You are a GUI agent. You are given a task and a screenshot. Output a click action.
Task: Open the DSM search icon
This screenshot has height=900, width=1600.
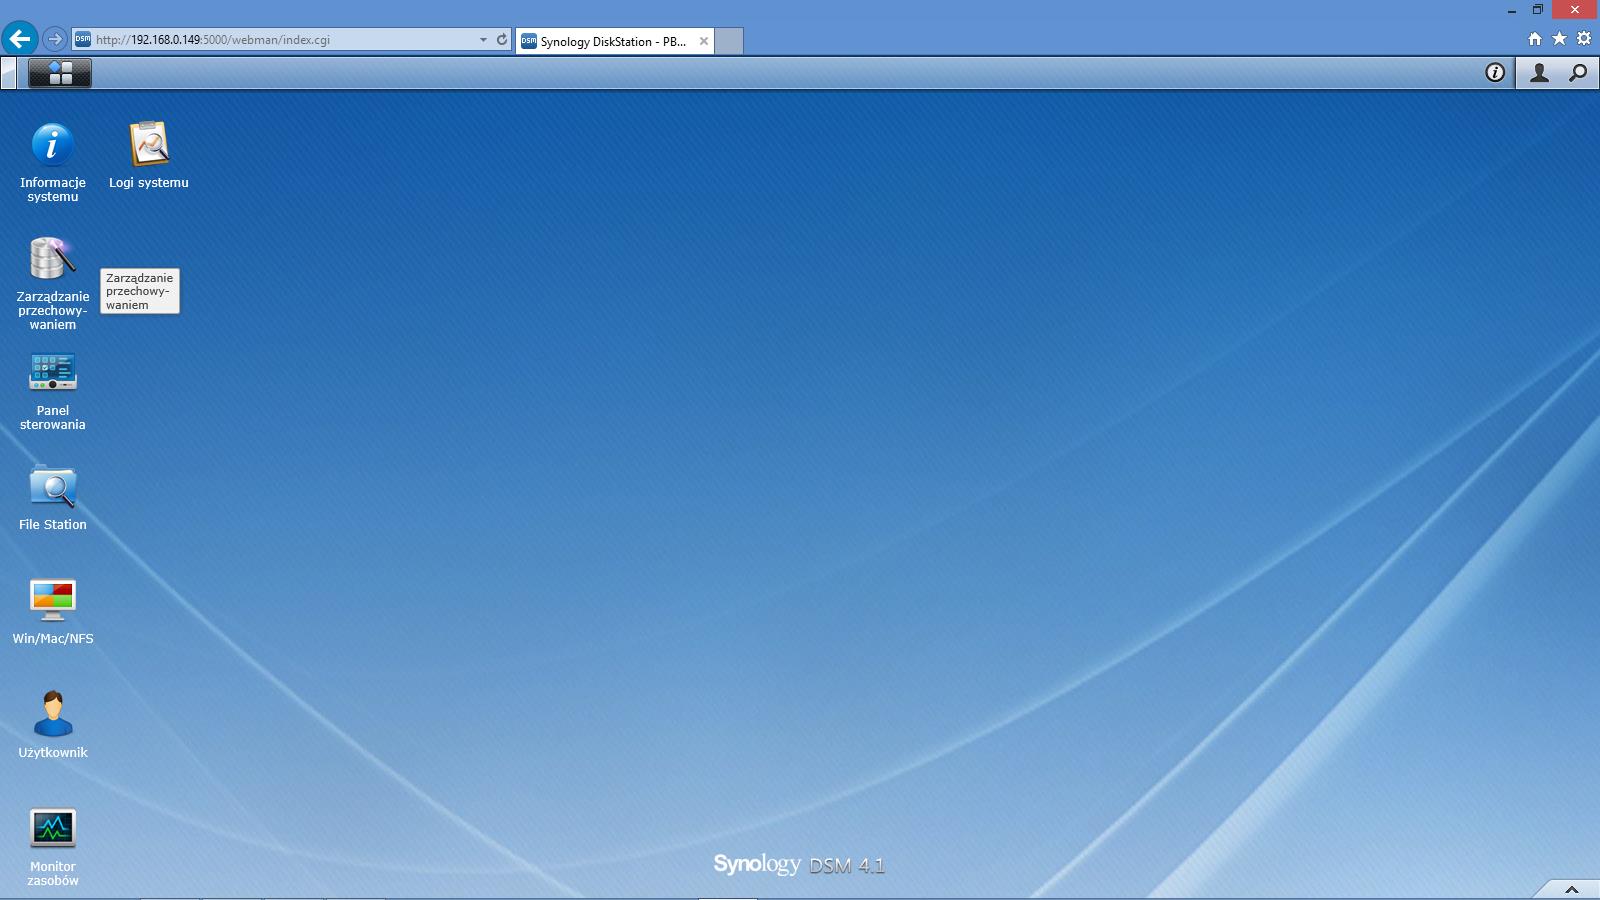coord(1578,73)
